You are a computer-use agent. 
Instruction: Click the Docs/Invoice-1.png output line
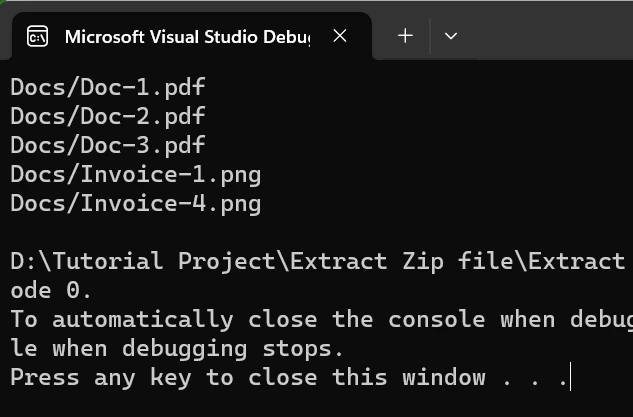coord(136,175)
